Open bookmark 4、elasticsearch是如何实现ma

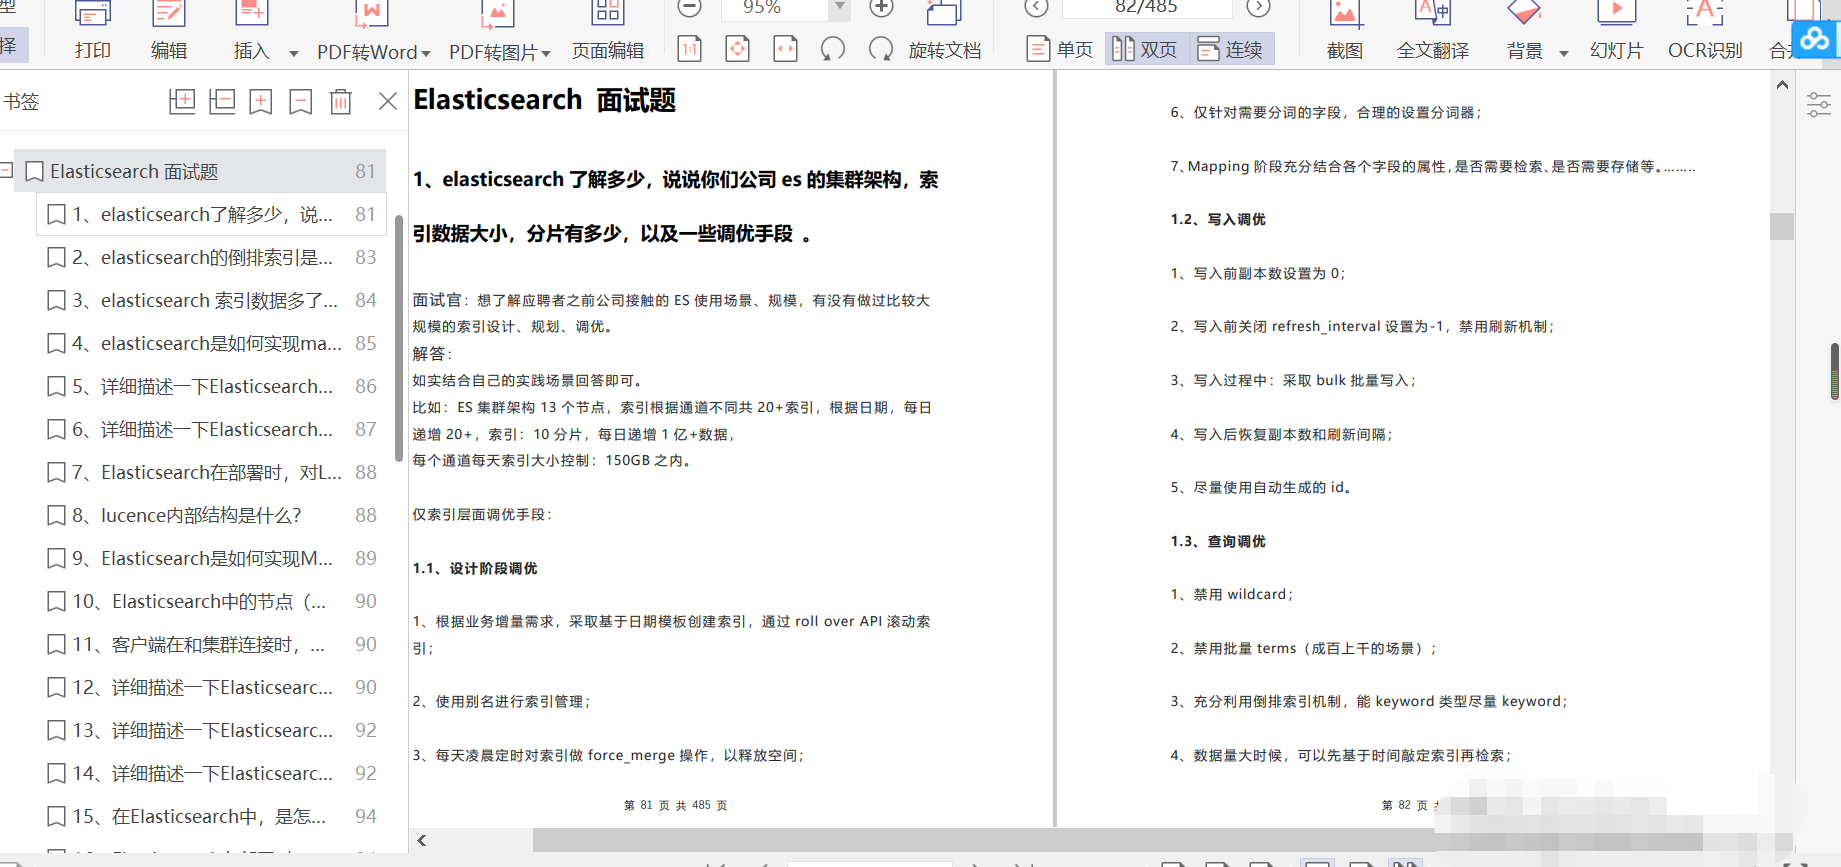[x=211, y=343]
